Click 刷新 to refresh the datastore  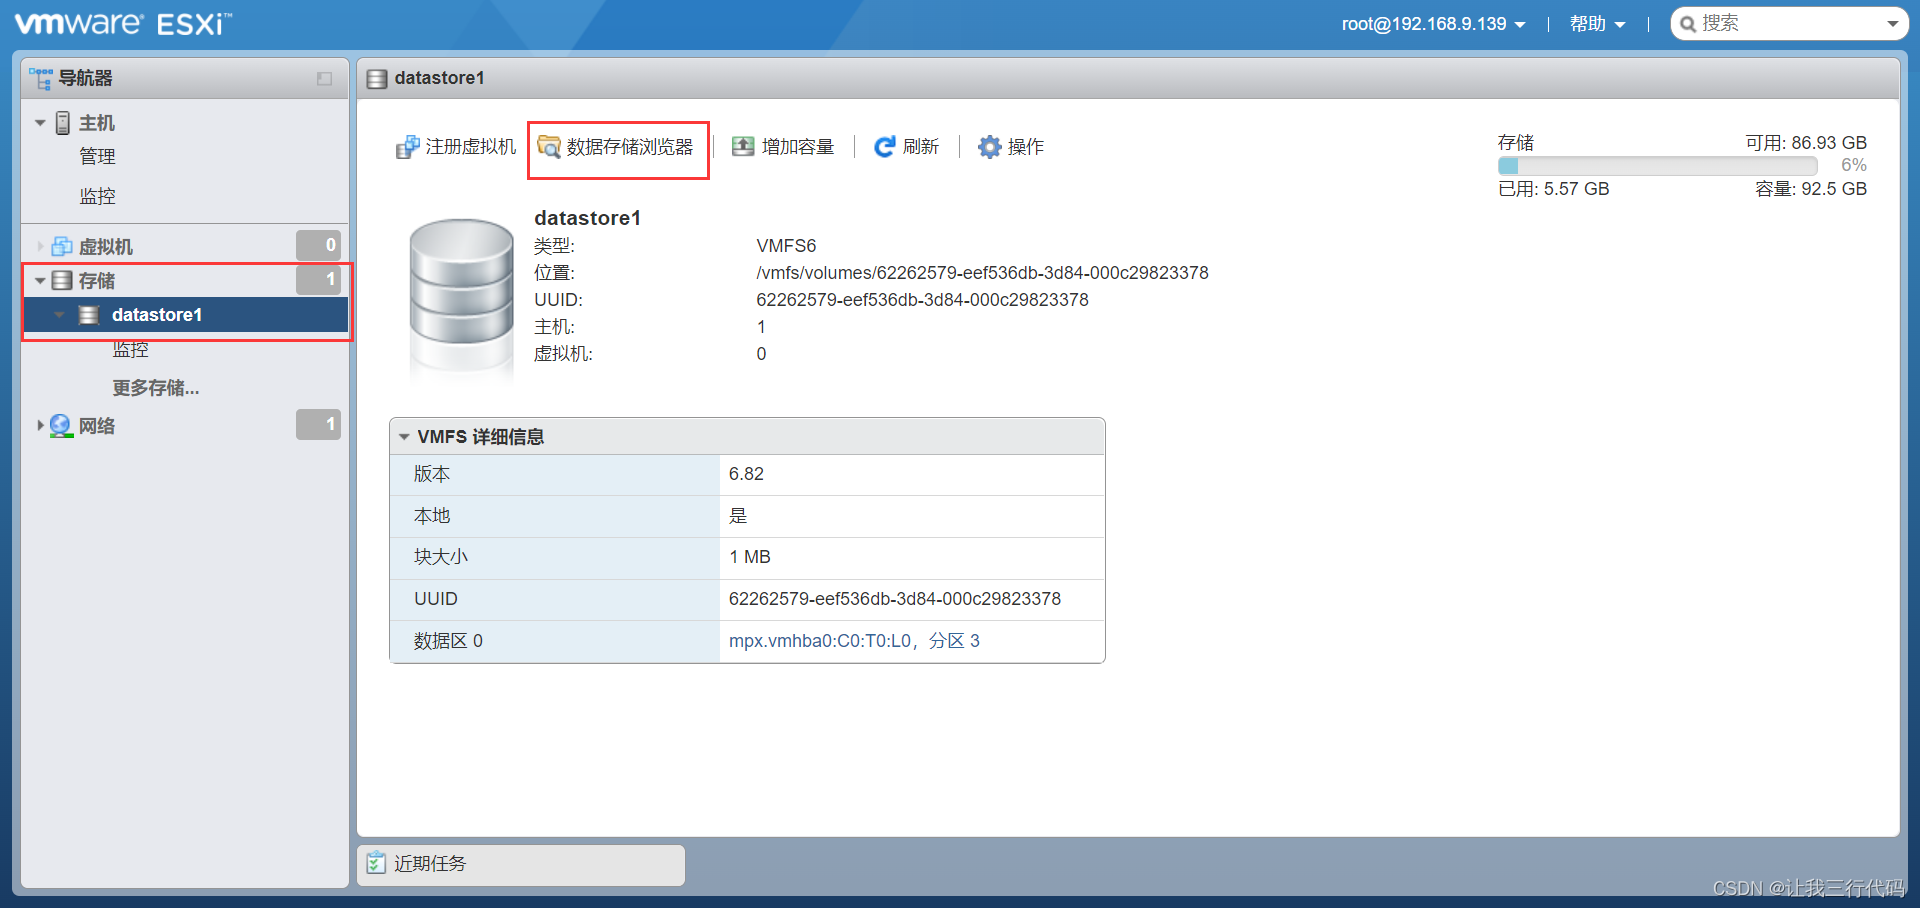click(x=921, y=147)
